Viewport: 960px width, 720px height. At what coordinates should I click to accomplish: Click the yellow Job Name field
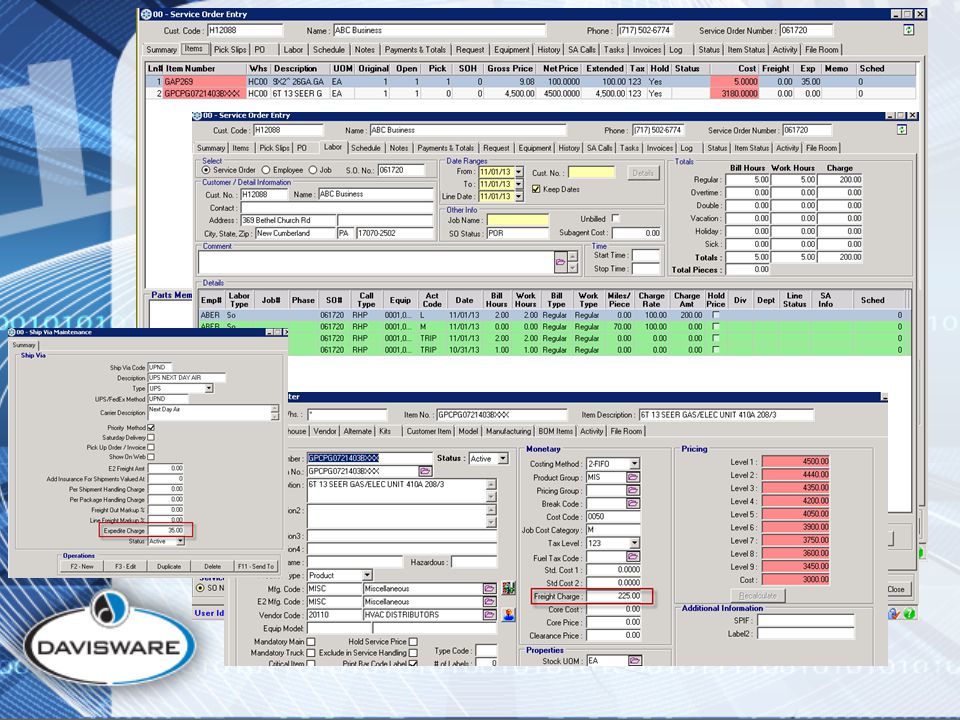coord(517,220)
